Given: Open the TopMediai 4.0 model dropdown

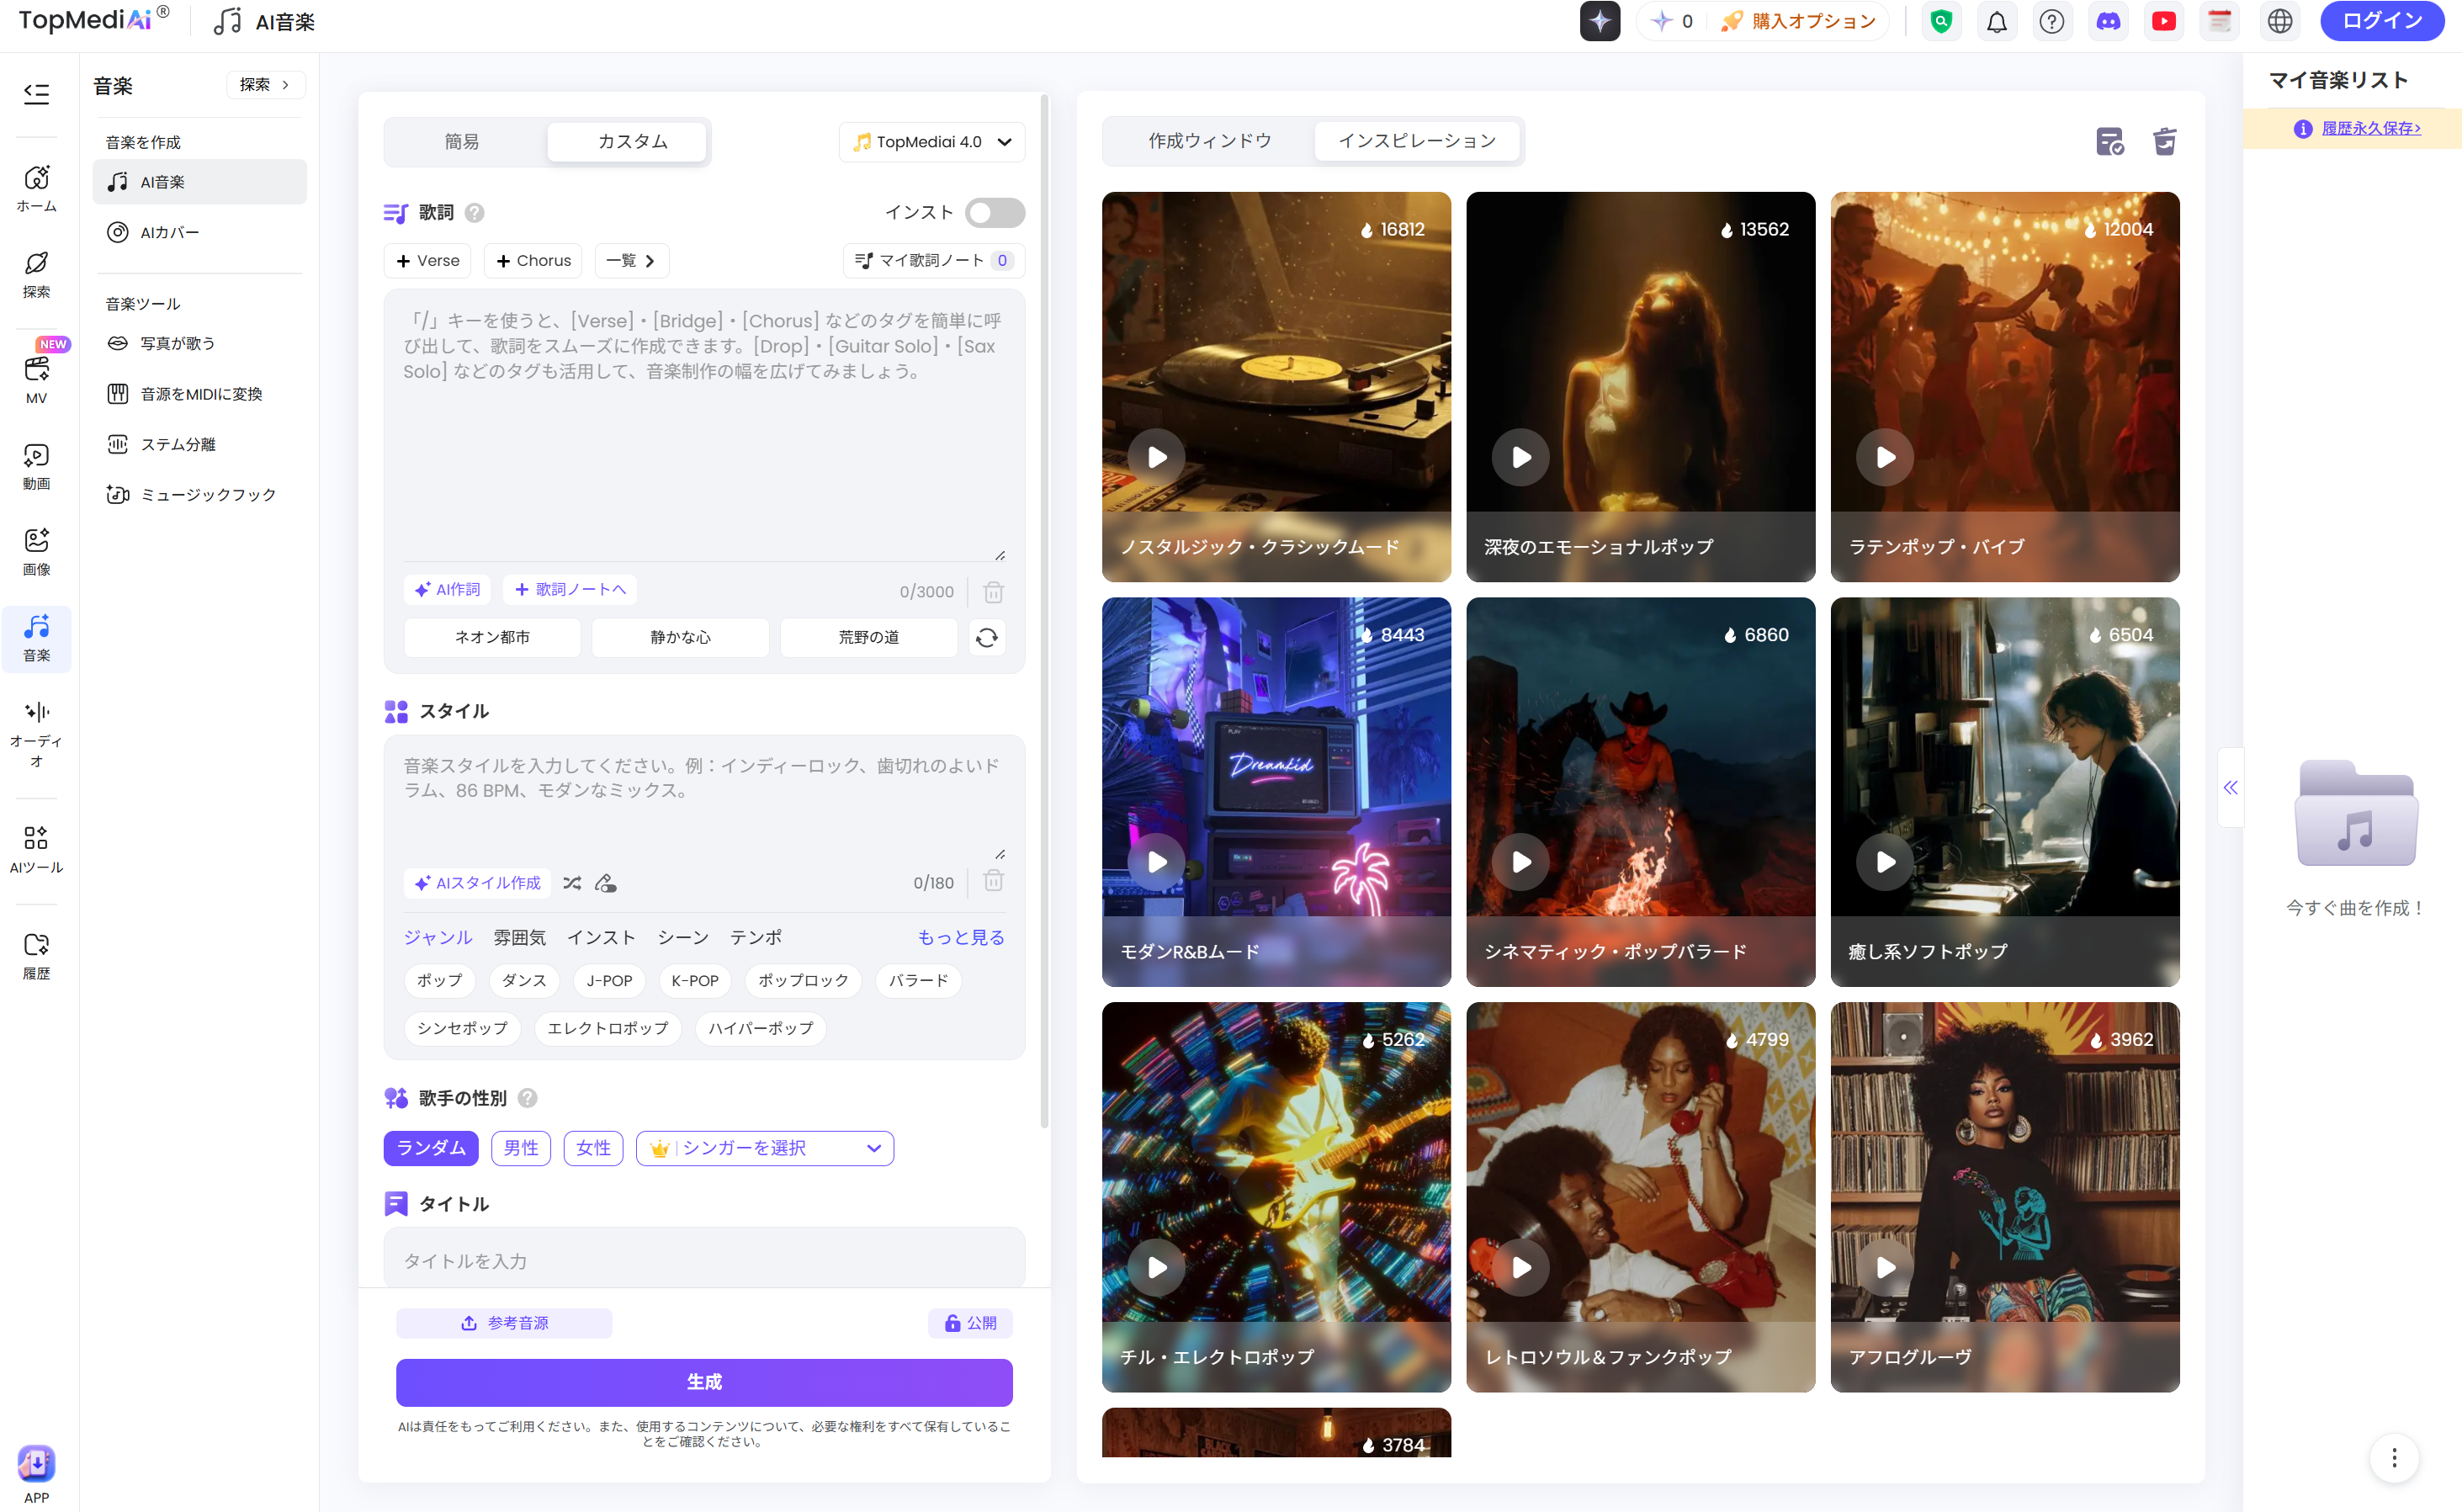Looking at the screenshot, I should (931, 142).
